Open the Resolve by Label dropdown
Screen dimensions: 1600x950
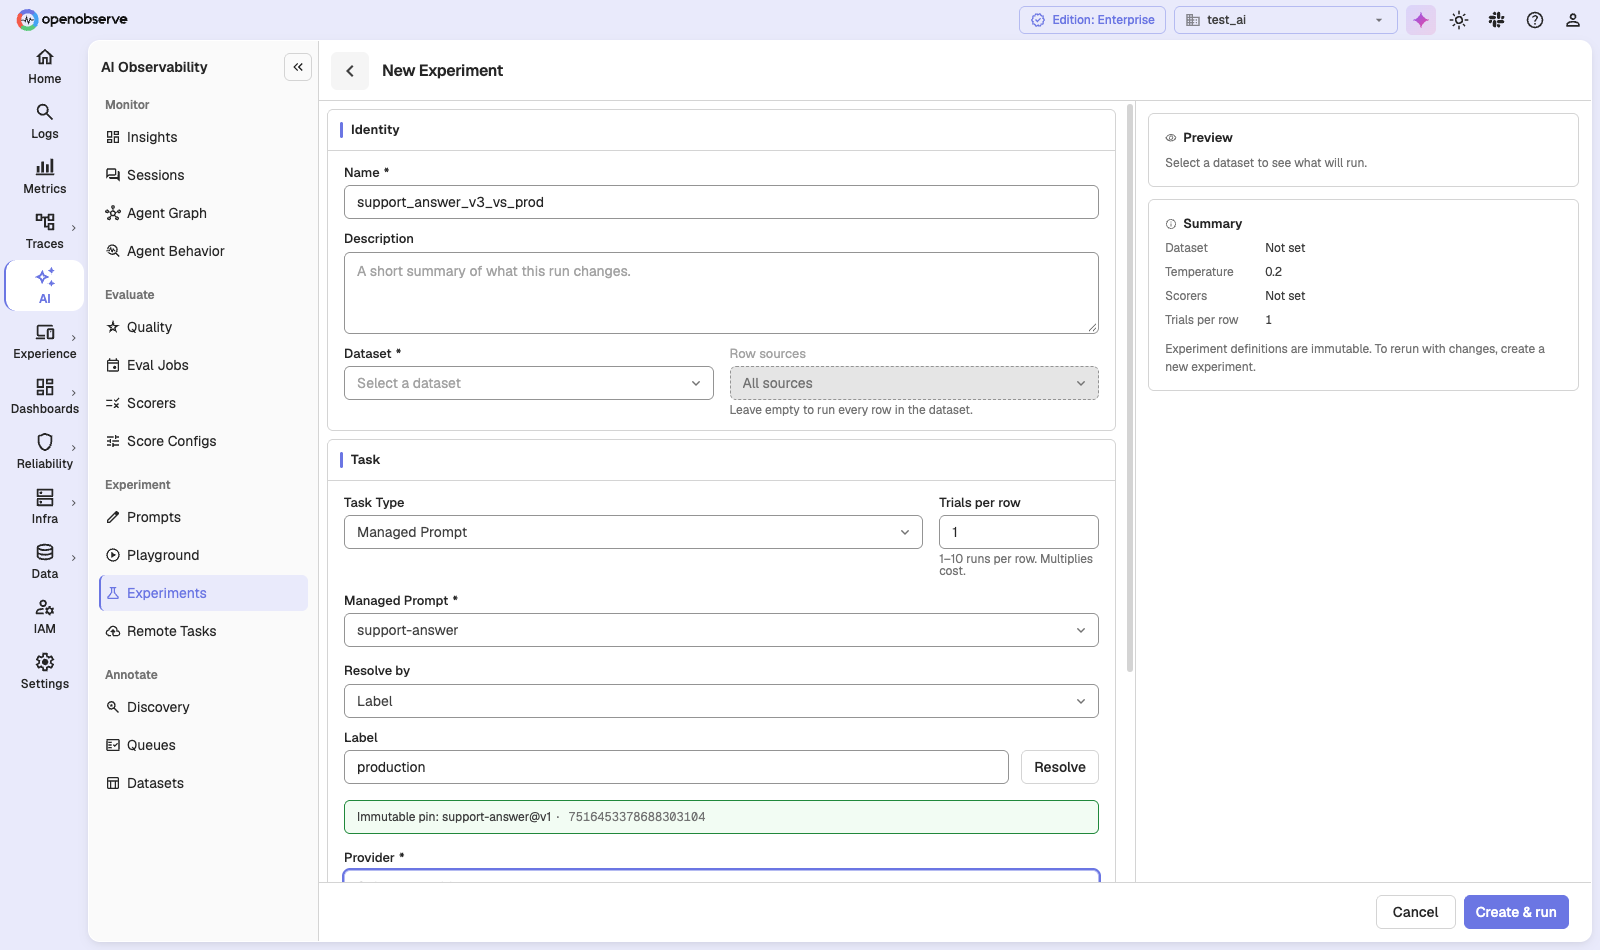click(721, 701)
